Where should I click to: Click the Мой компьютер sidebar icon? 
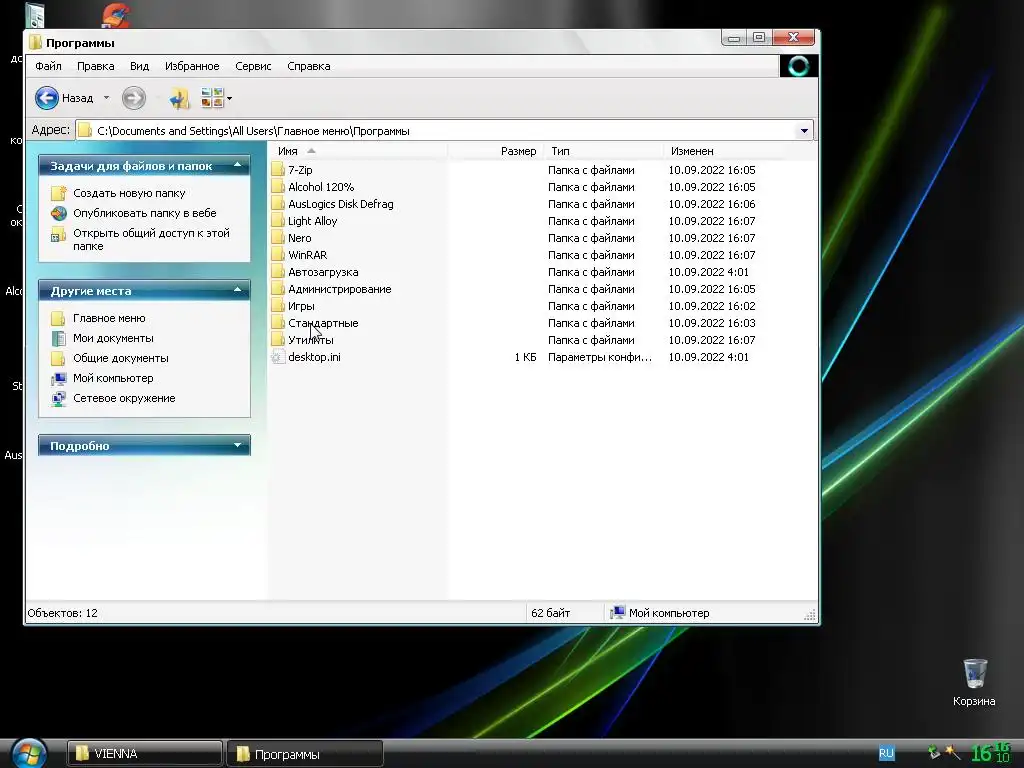pyautogui.click(x=59, y=378)
